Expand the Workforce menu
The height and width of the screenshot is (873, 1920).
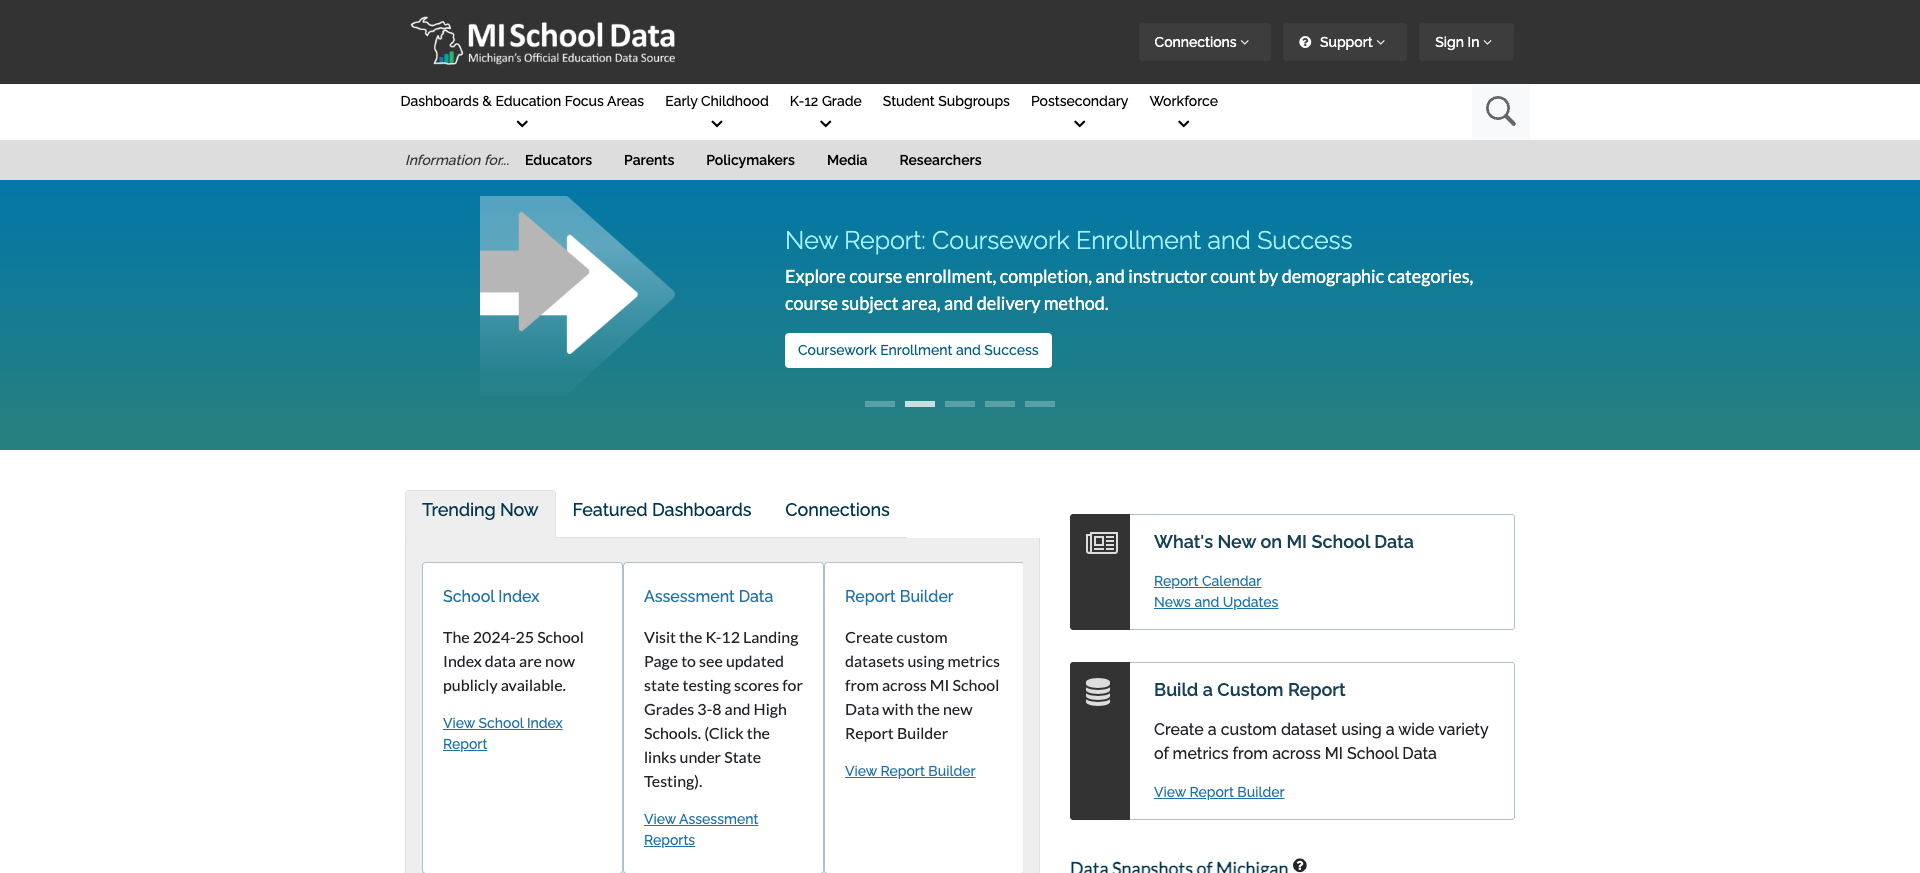coord(1183,111)
